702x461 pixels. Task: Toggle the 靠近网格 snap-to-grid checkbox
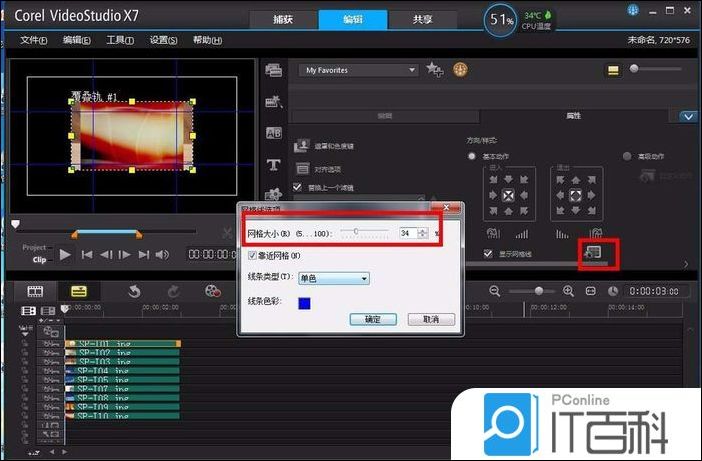252,256
